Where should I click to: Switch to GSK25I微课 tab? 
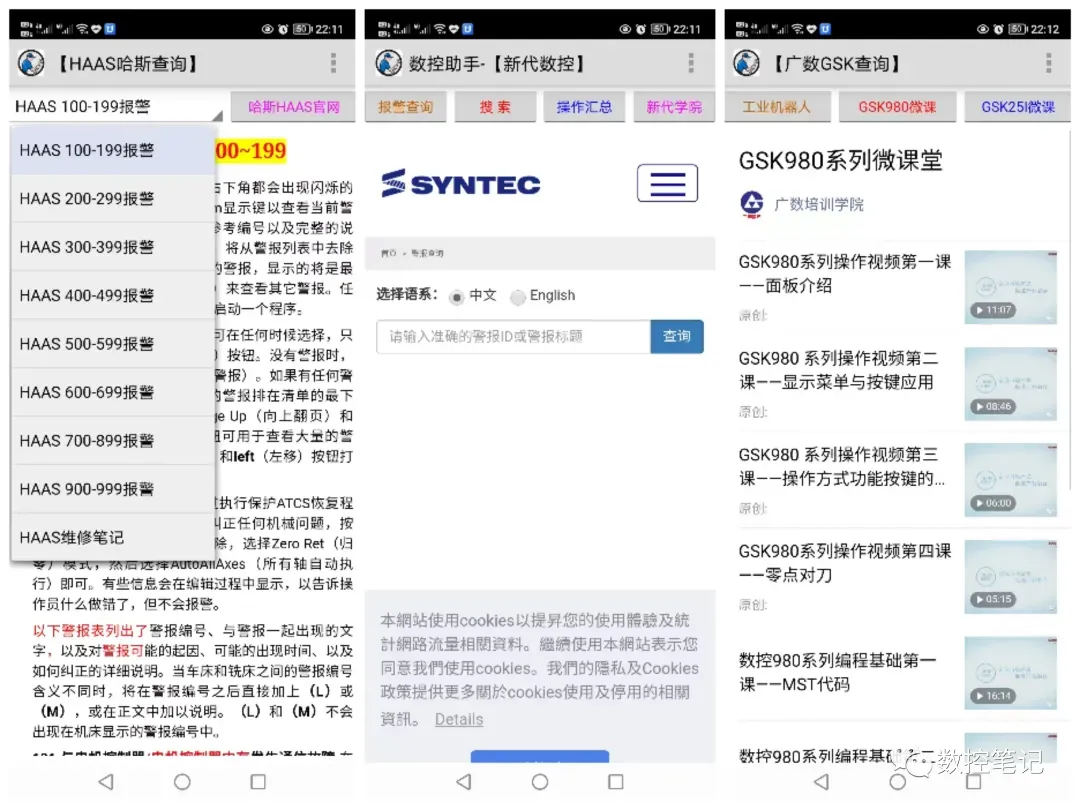coord(1017,107)
